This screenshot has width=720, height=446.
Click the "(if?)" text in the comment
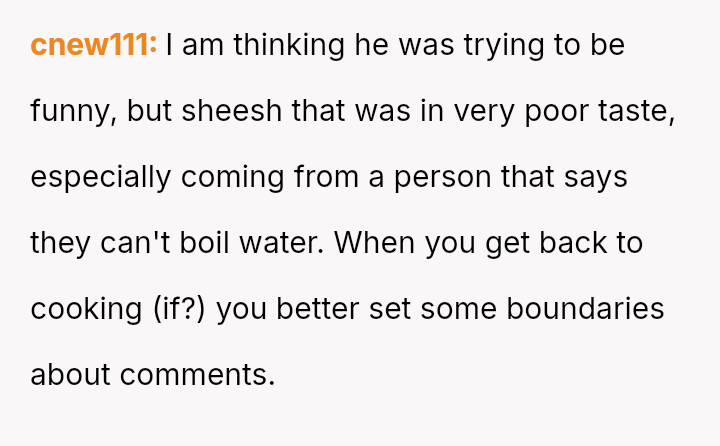coord(180,311)
